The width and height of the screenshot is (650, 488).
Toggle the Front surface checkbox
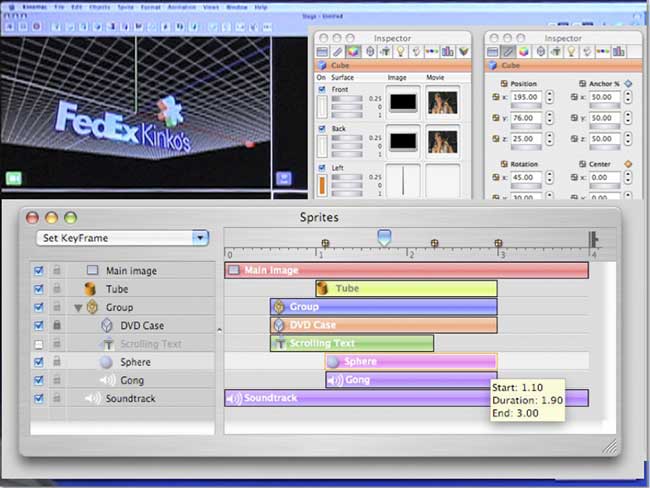point(322,89)
